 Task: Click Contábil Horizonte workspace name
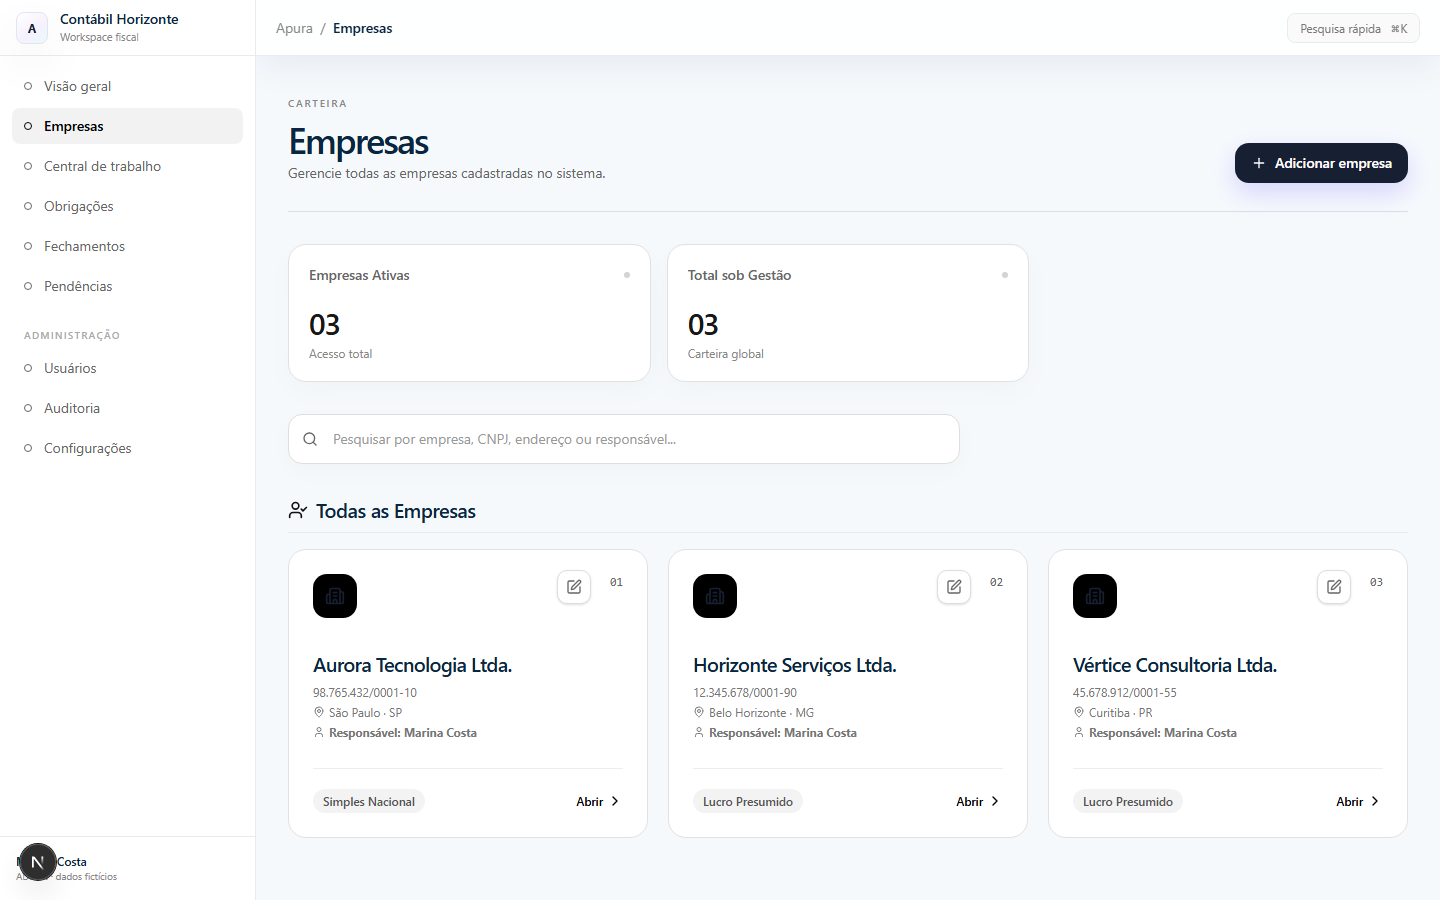(119, 19)
